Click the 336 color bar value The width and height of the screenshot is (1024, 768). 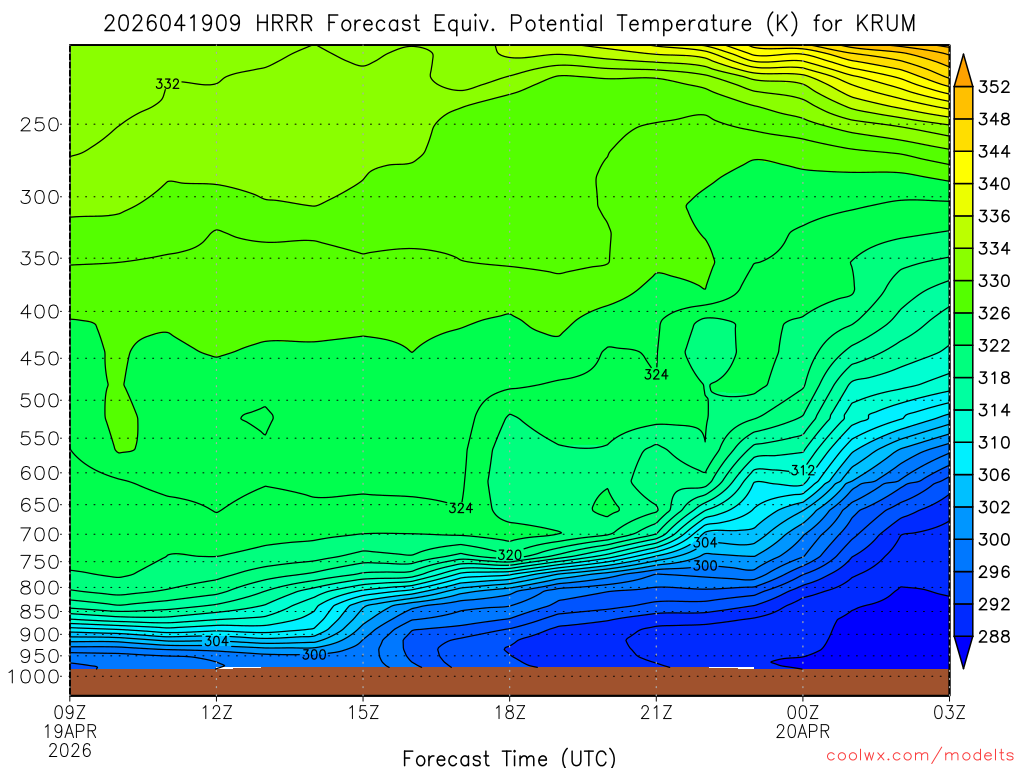pyautogui.click(x=994, y=216)
